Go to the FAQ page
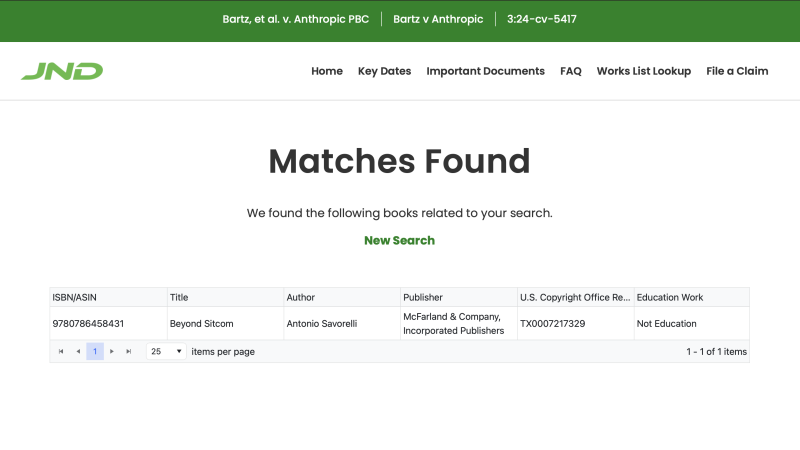Viewport: 800px width, 450px height. (570, 71)
